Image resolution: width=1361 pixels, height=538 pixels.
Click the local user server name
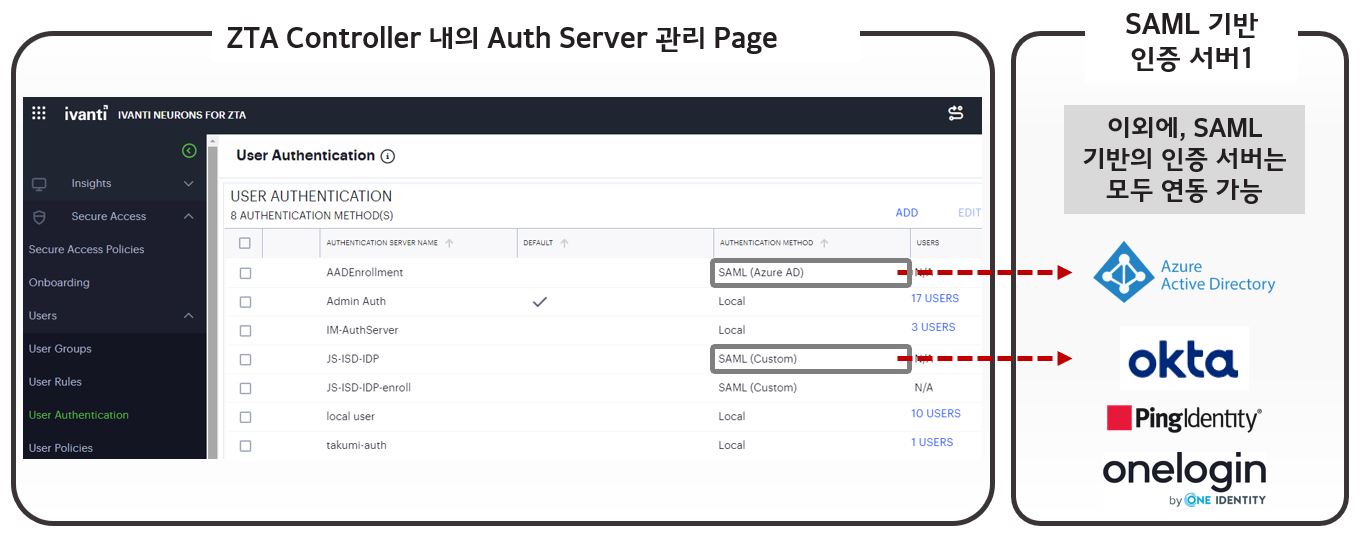tap(350, 417)
